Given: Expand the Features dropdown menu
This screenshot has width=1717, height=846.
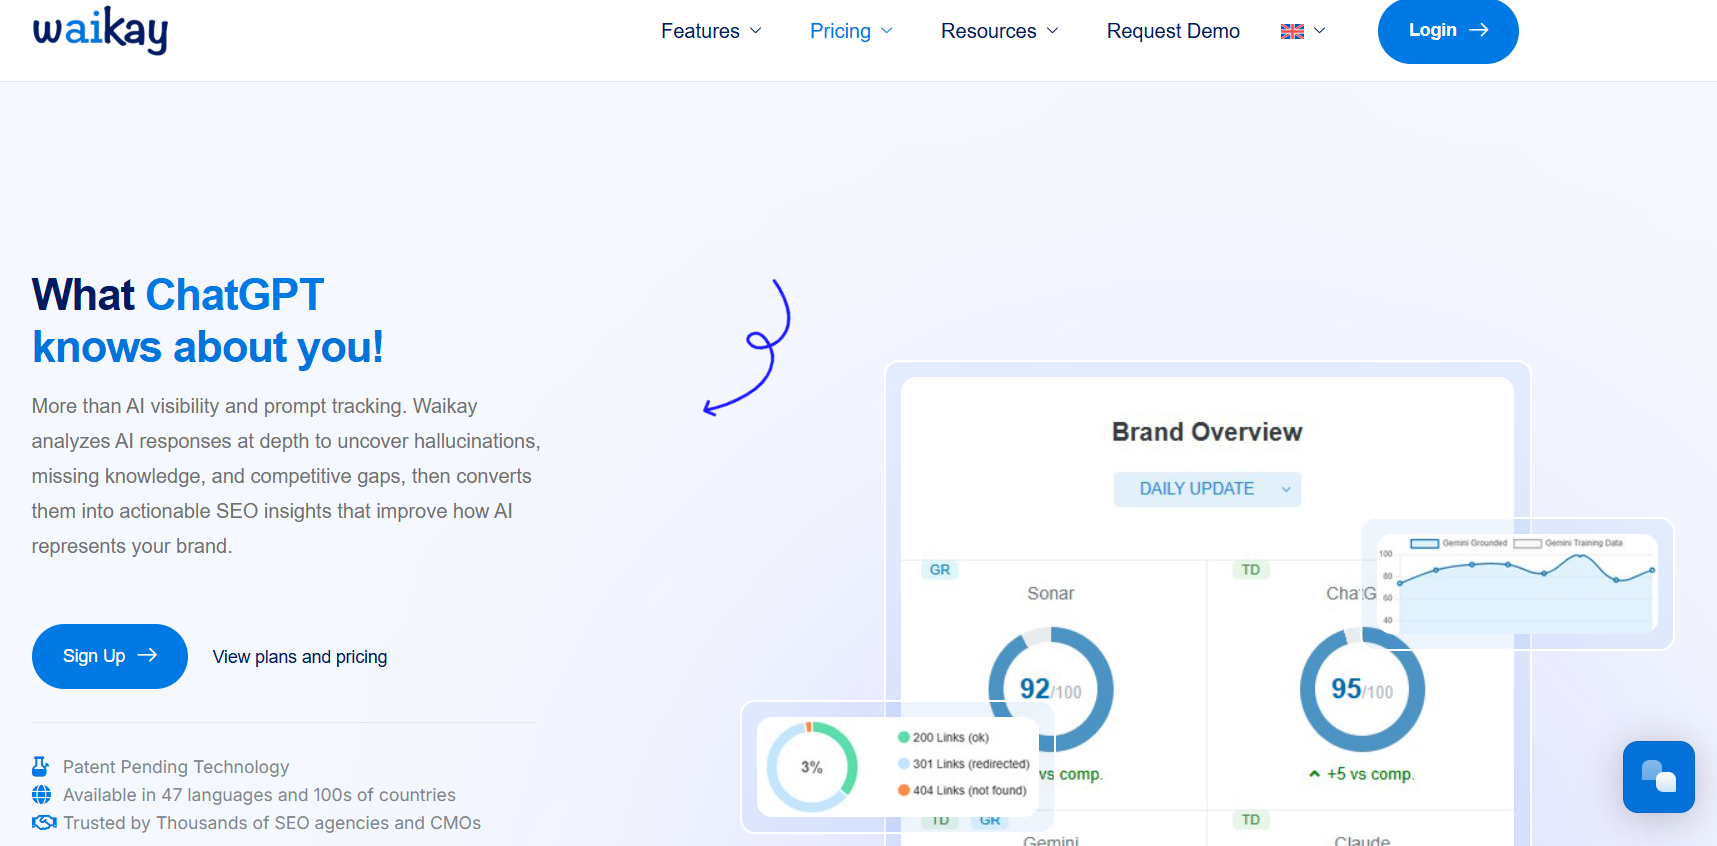Looking at the screenshot, I should tap(711, 31).
